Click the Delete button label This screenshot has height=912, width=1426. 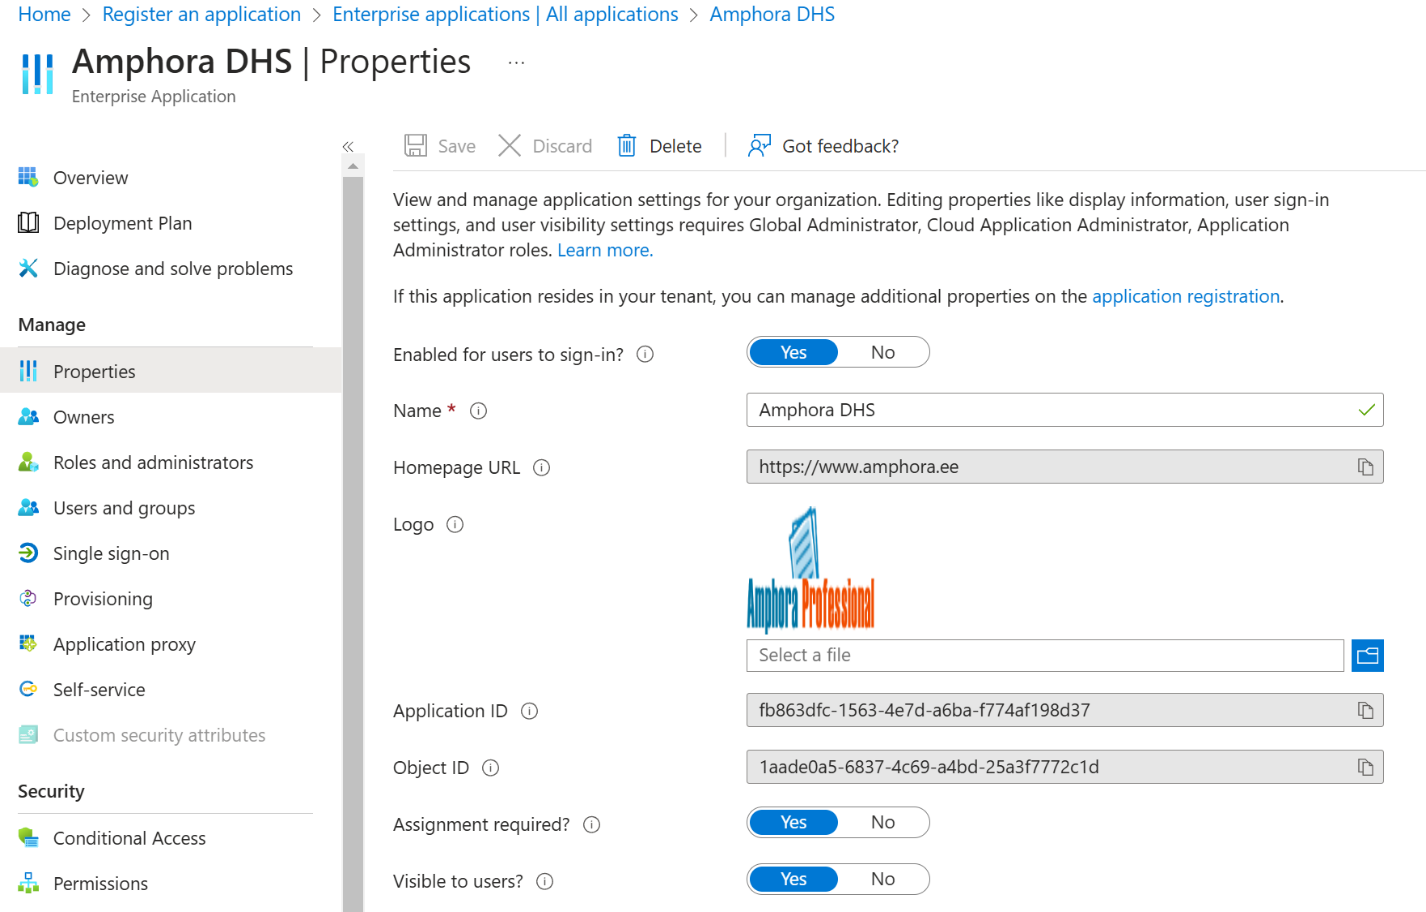tap(676, 146)
